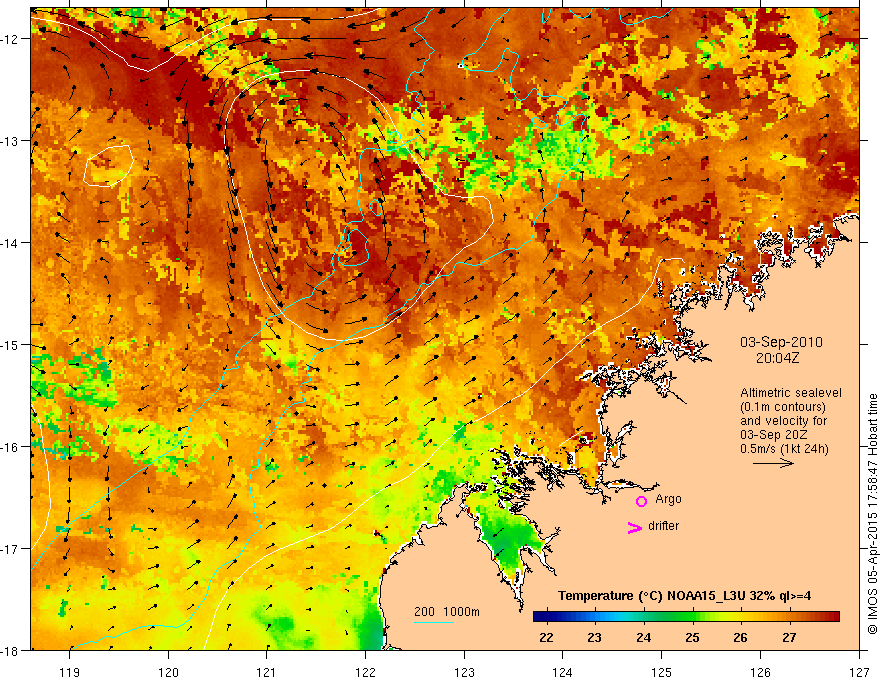This screenshot has width=880, height=680.
Task: Click the latitude axis label -14
Action: click(10, 243)
